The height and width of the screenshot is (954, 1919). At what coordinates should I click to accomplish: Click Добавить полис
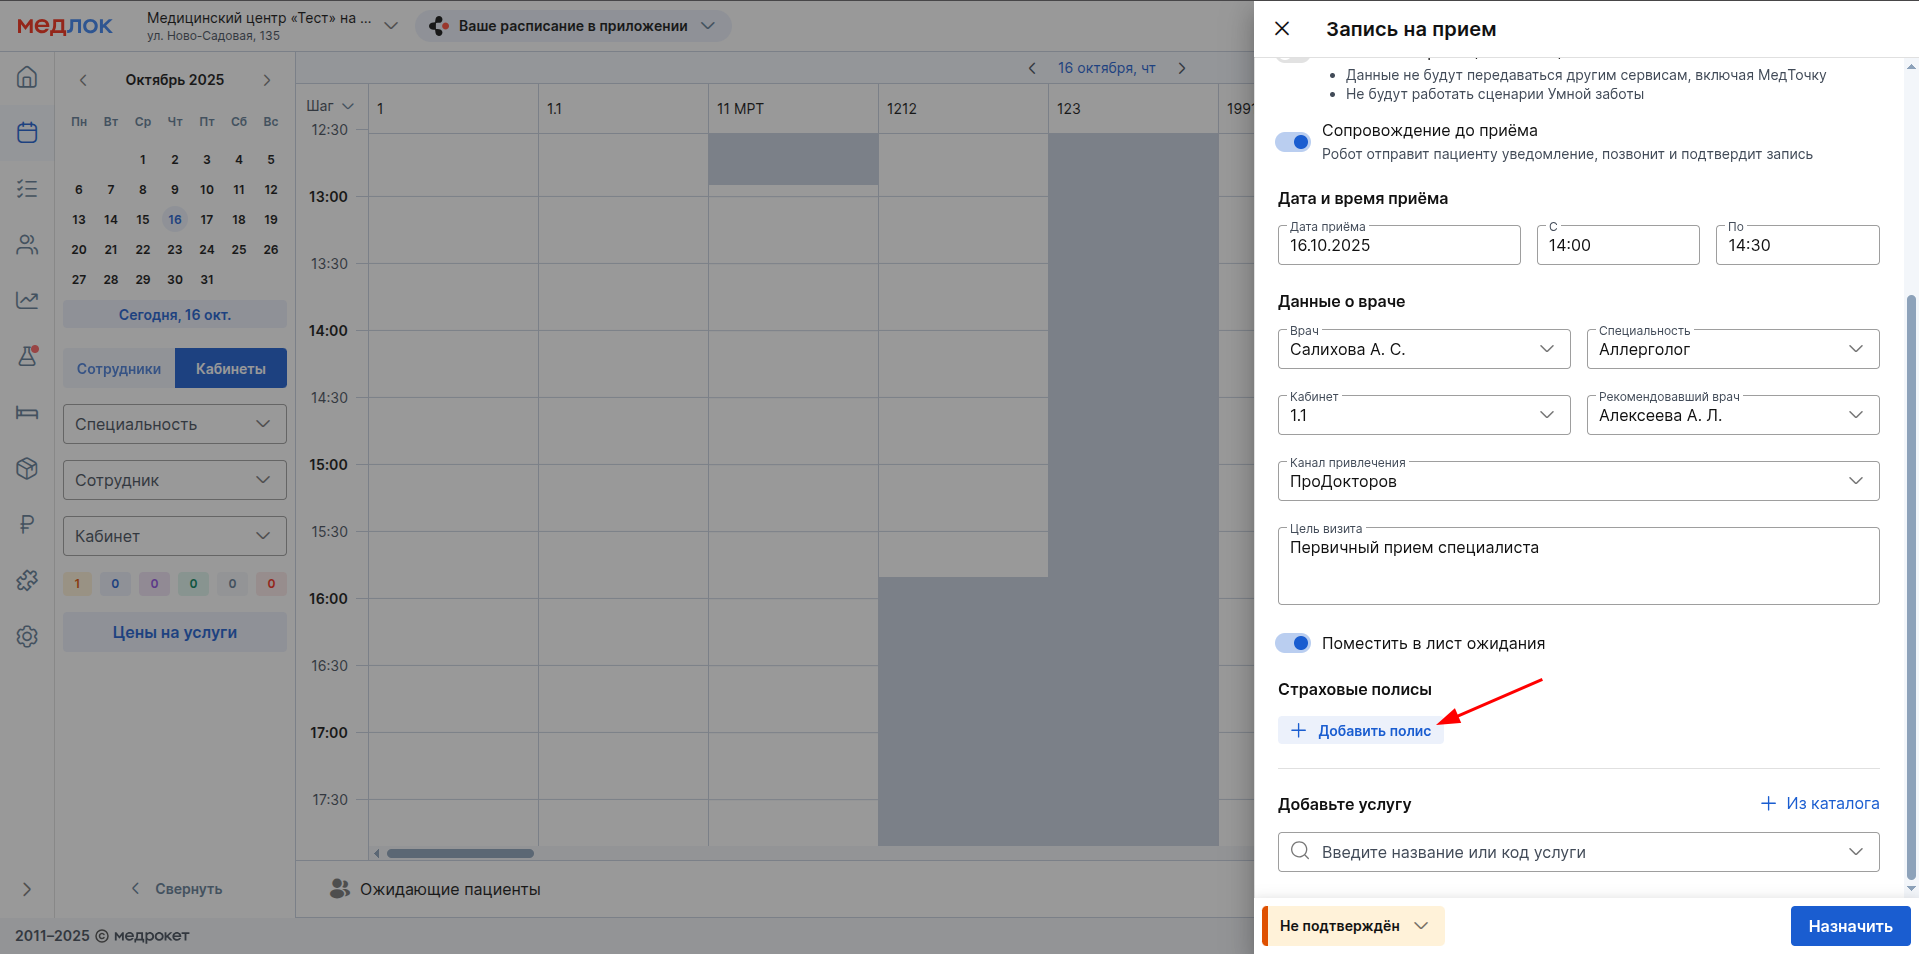tap(1361, 731)
